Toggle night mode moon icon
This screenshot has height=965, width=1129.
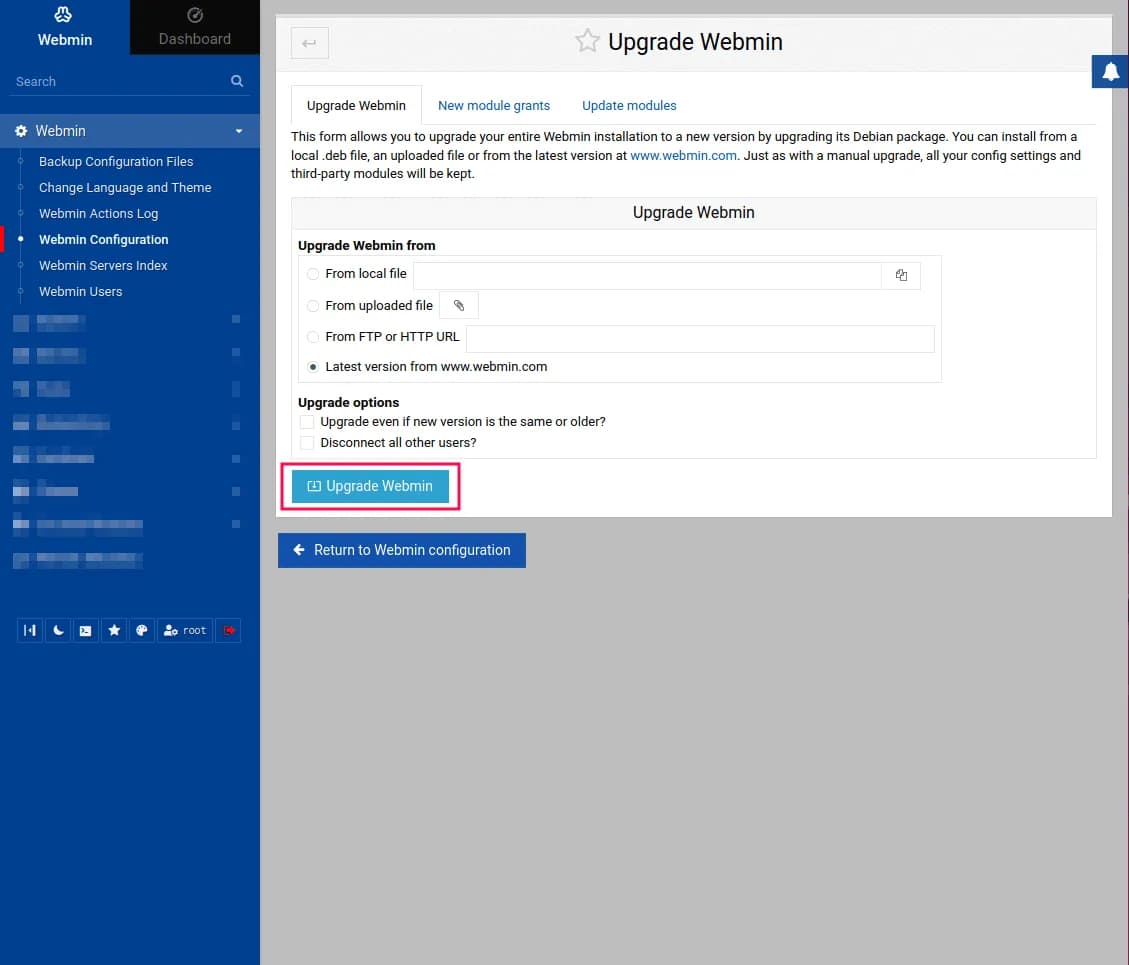click(58, 630)
